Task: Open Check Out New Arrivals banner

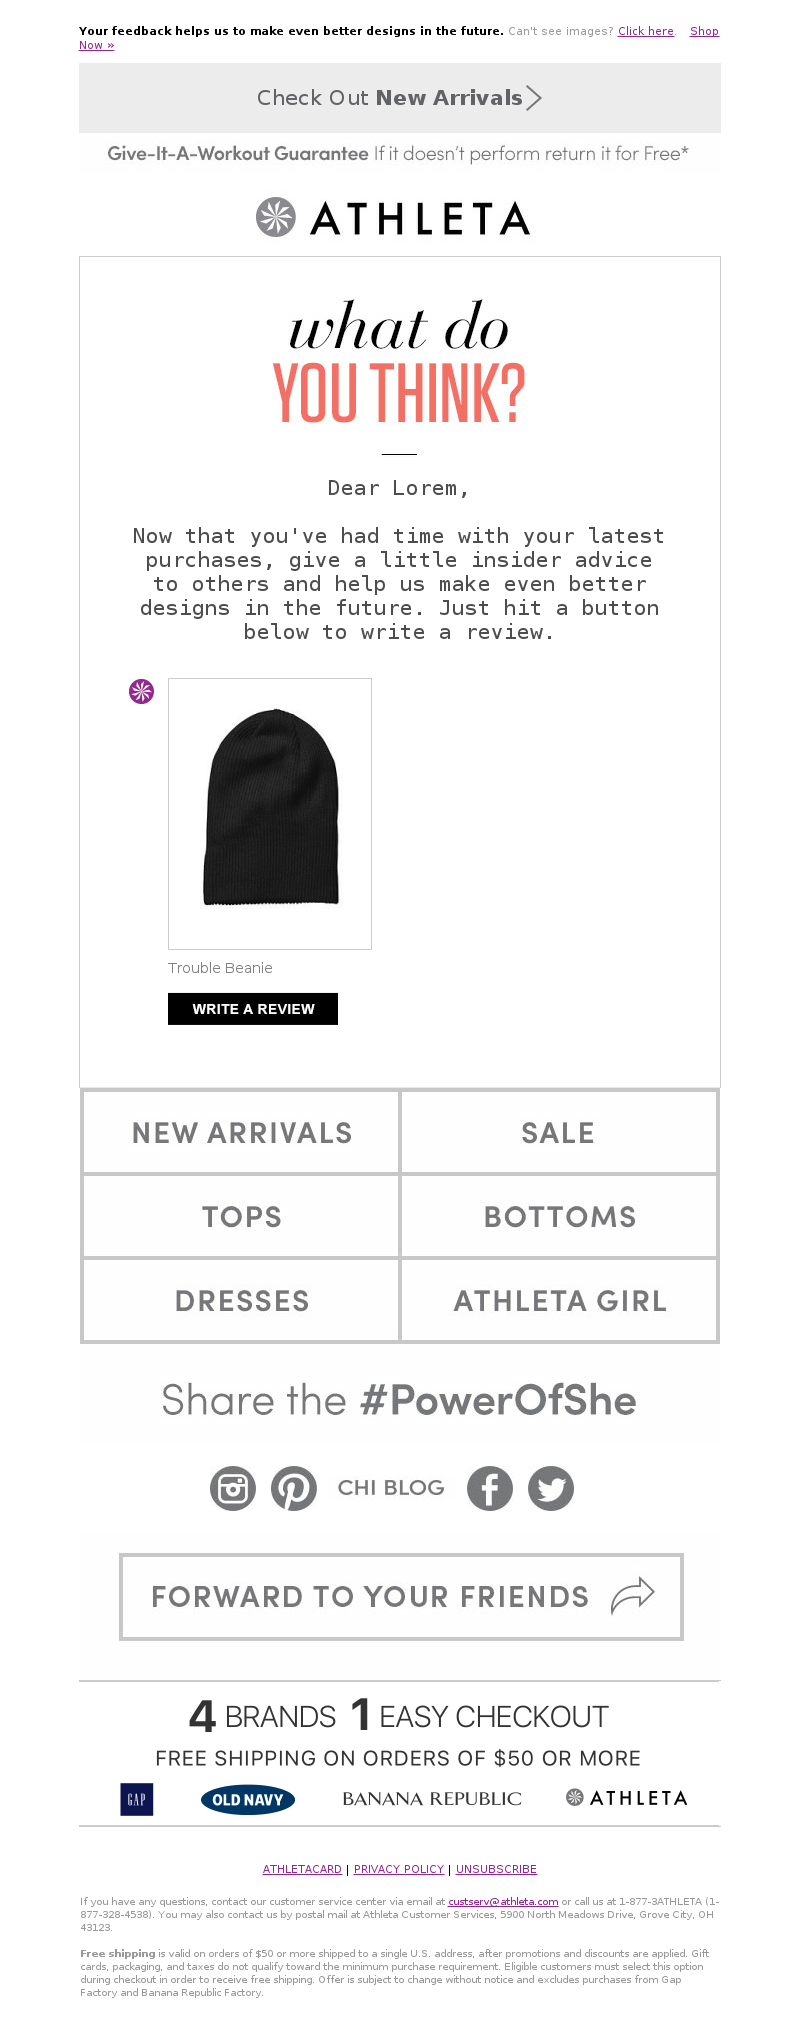Action: [x=400, y=98]
